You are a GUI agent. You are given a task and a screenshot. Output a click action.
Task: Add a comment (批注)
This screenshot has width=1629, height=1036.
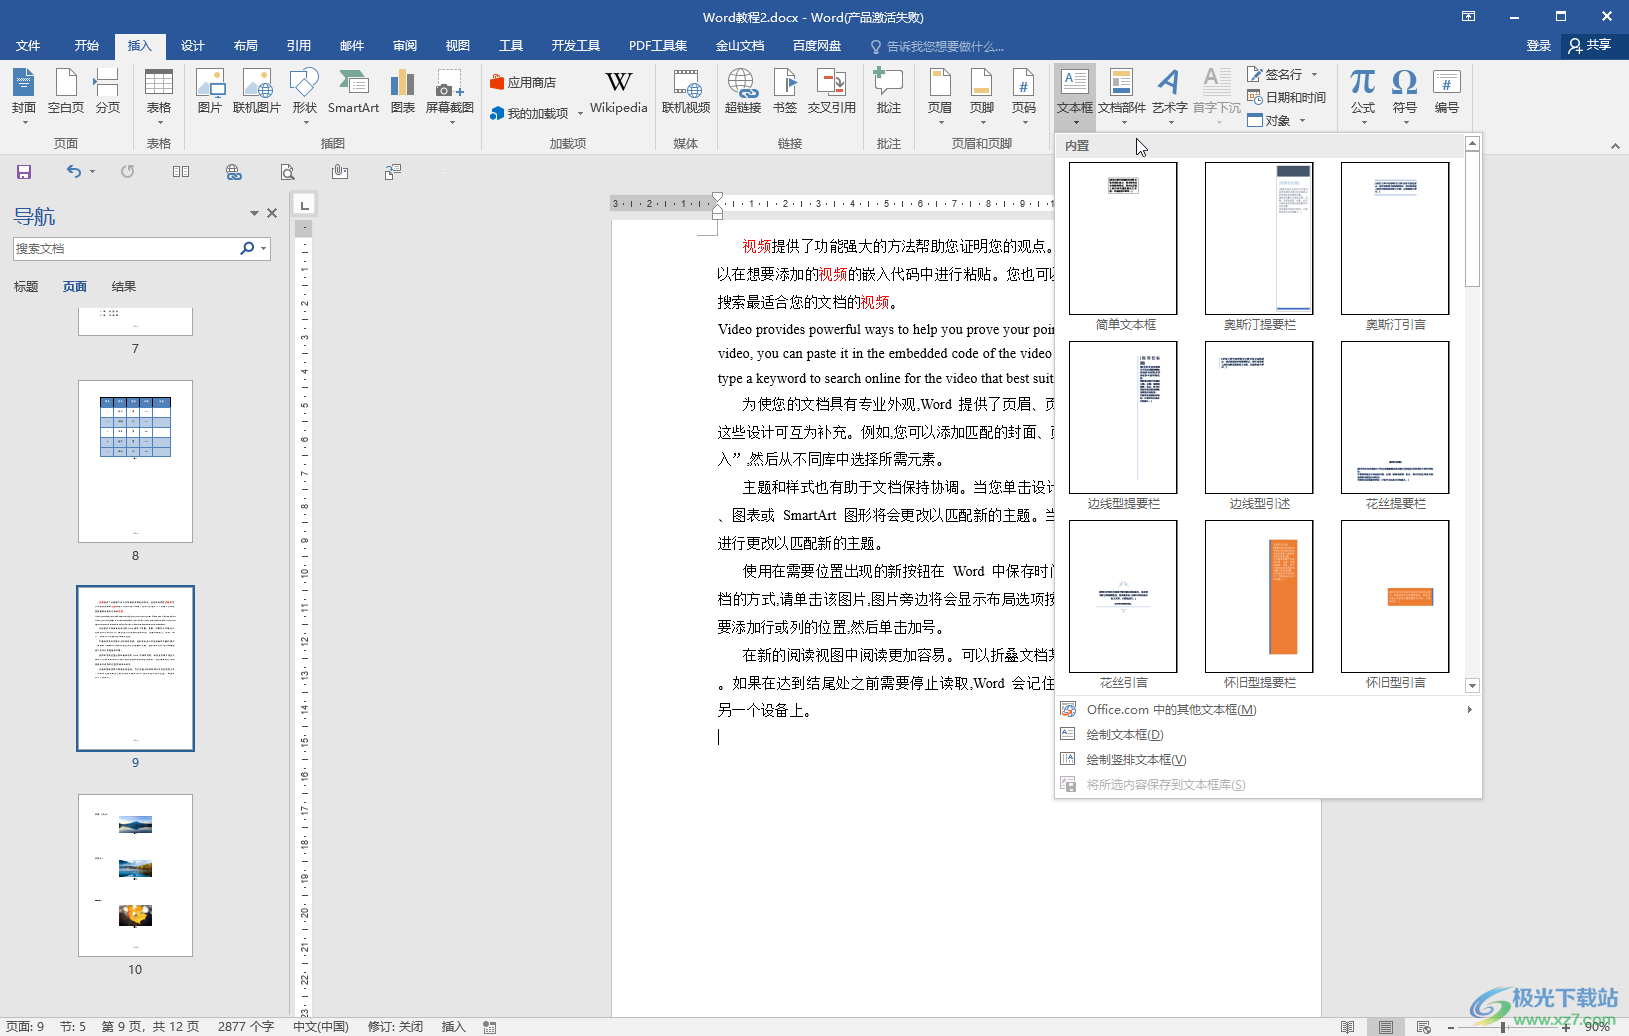(x=888, y=92)
